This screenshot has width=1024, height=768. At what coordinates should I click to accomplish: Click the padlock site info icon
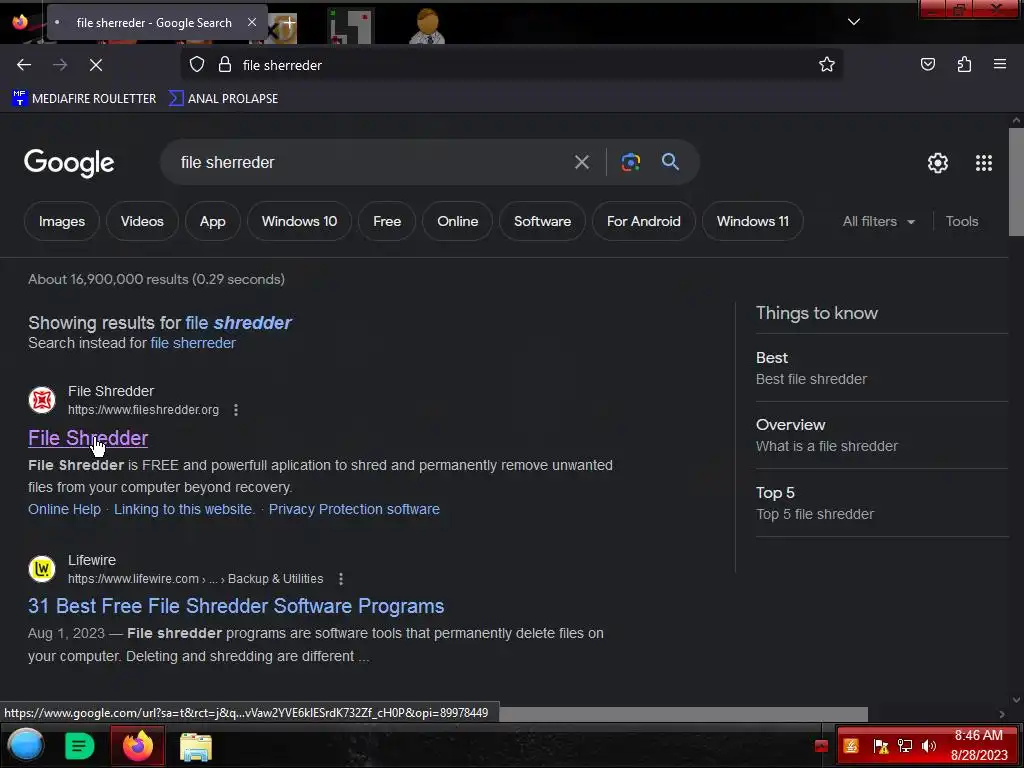point(225,65)
